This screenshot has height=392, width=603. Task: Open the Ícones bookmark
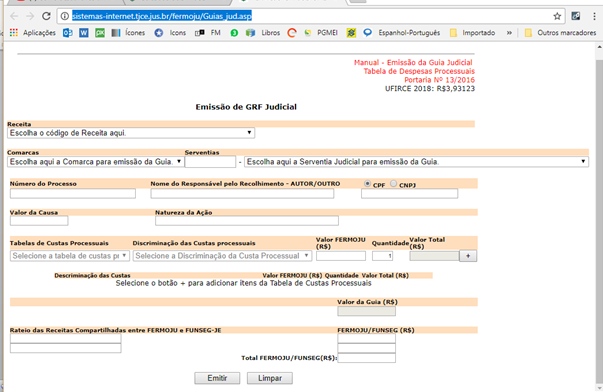128,33
